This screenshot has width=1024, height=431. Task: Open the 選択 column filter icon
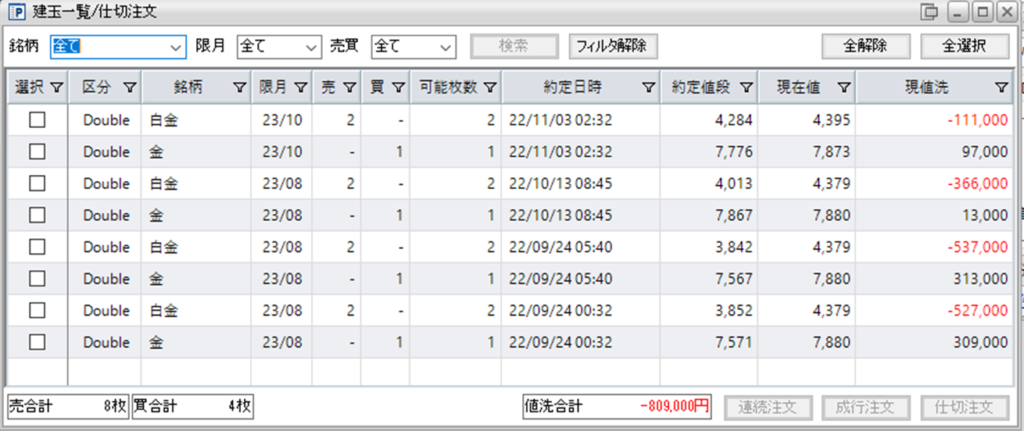pyautogui.click(x=57, y=88)
